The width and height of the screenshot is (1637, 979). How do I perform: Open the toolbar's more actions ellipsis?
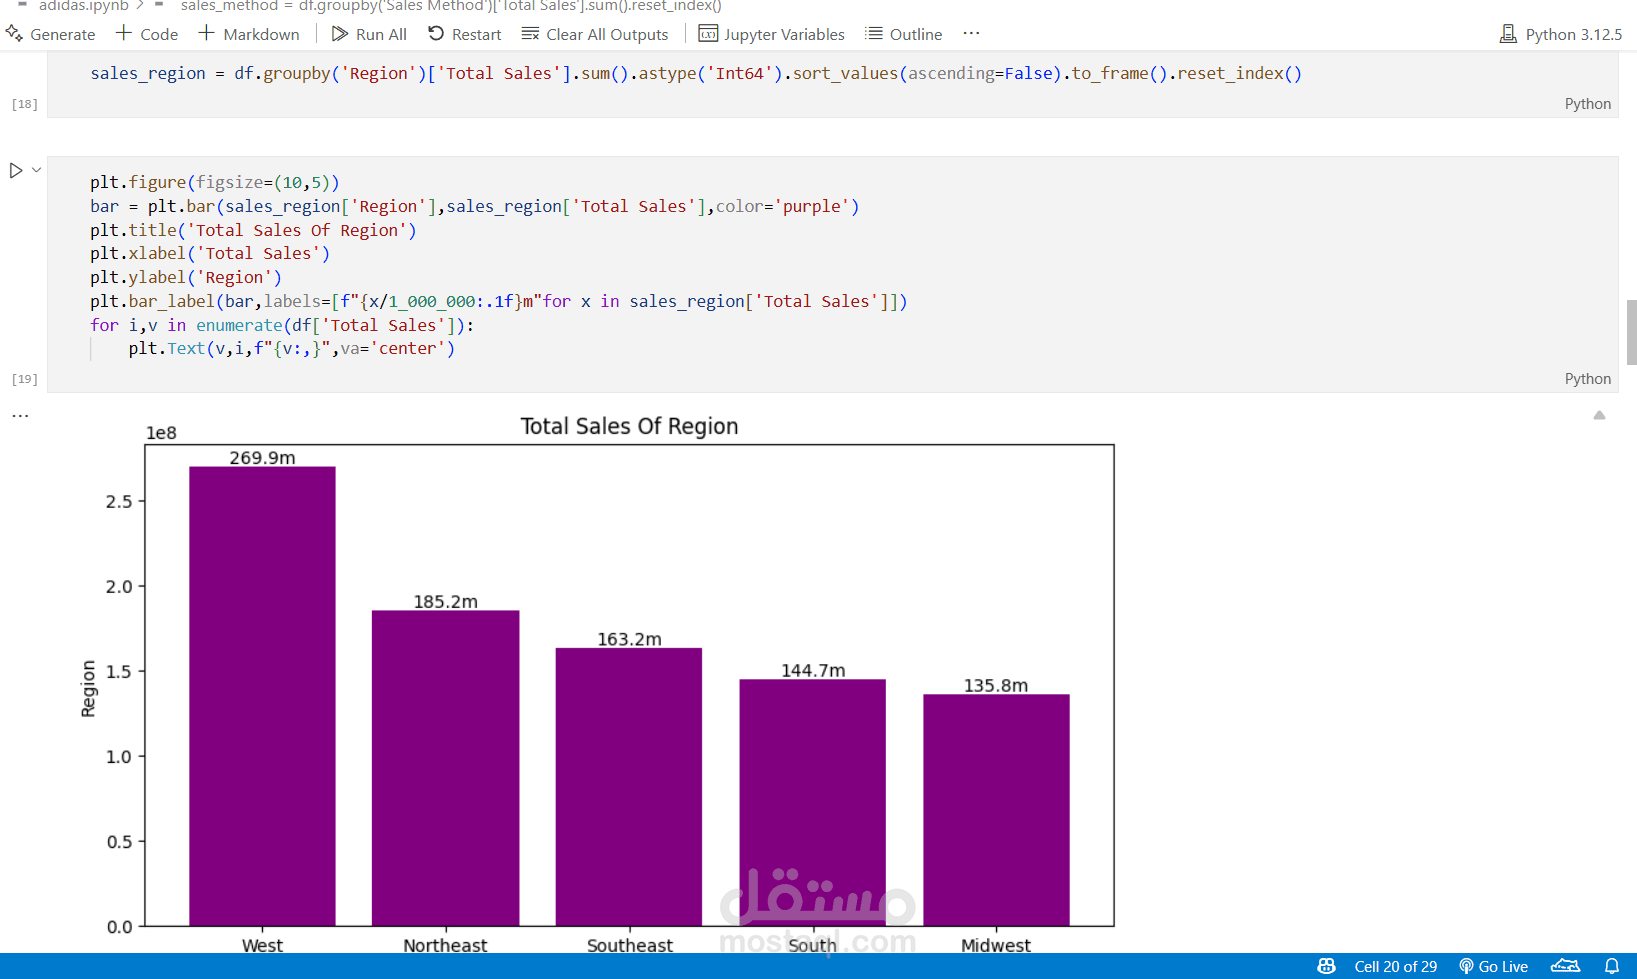(x=971, y=33)
